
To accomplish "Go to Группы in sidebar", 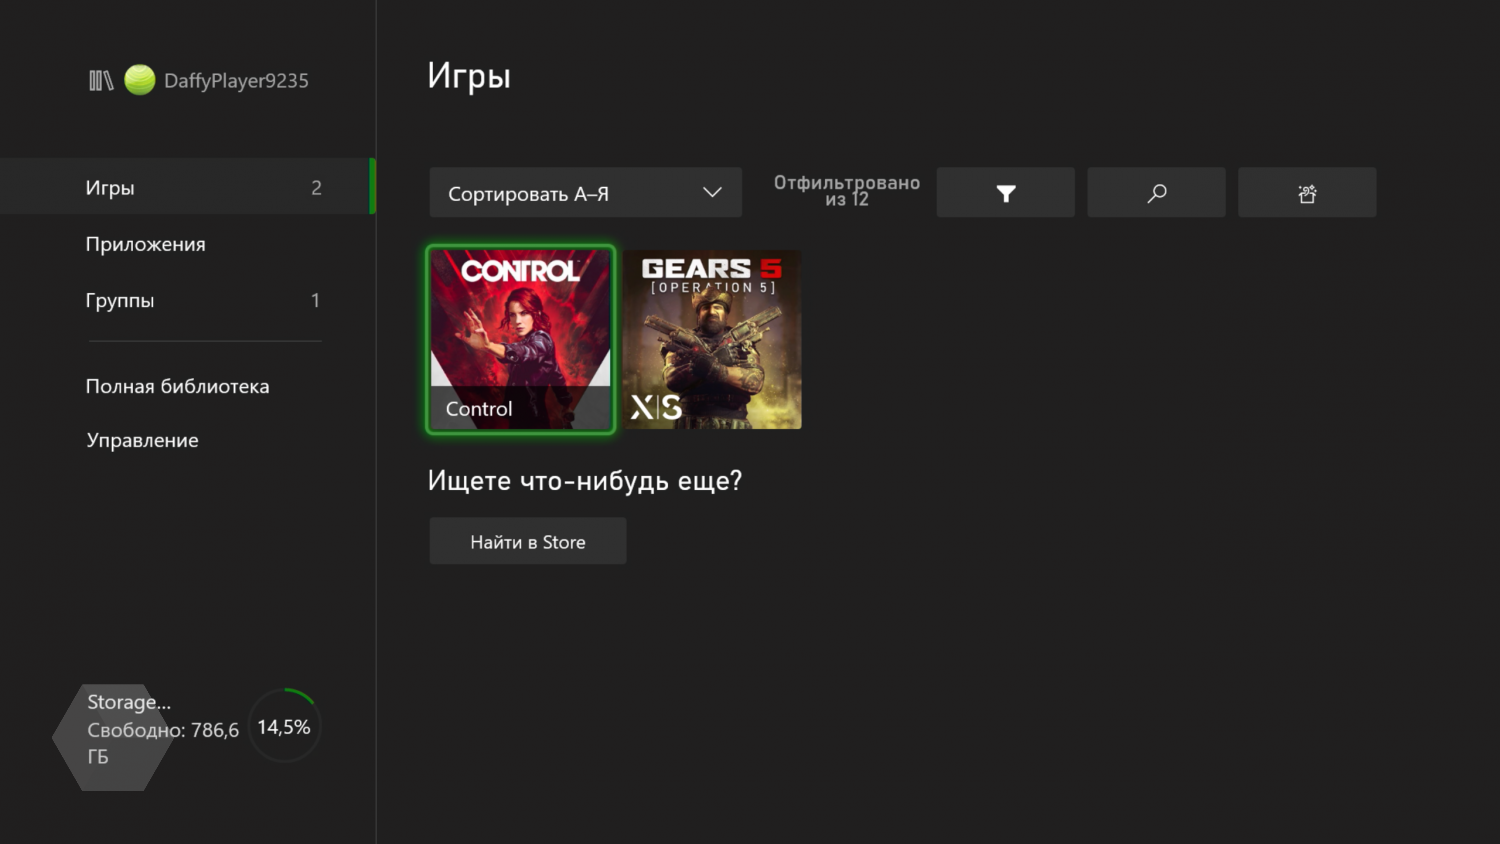I will [x=188, y=300].
